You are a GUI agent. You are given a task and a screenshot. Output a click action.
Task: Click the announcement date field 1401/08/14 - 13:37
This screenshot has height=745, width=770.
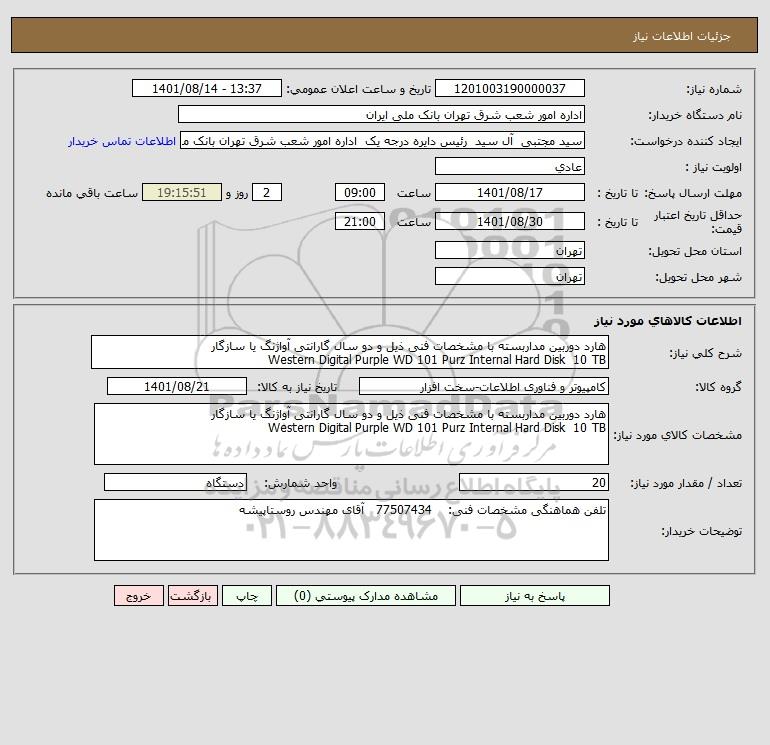click(207, 88)
